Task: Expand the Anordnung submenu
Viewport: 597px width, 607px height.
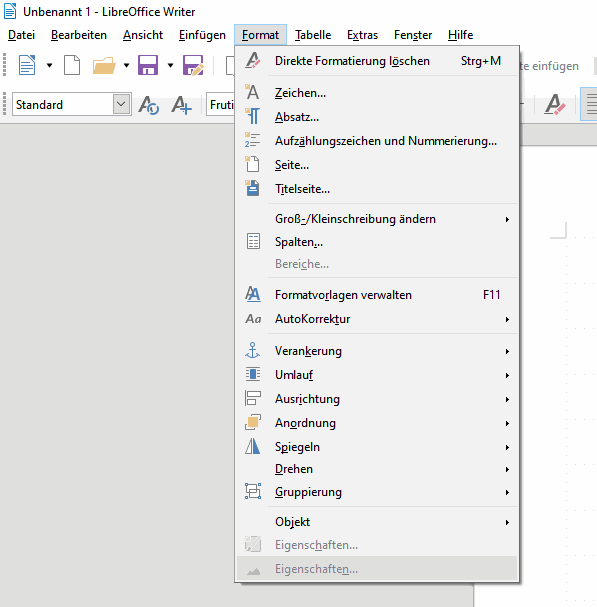Action: point(377,423)
